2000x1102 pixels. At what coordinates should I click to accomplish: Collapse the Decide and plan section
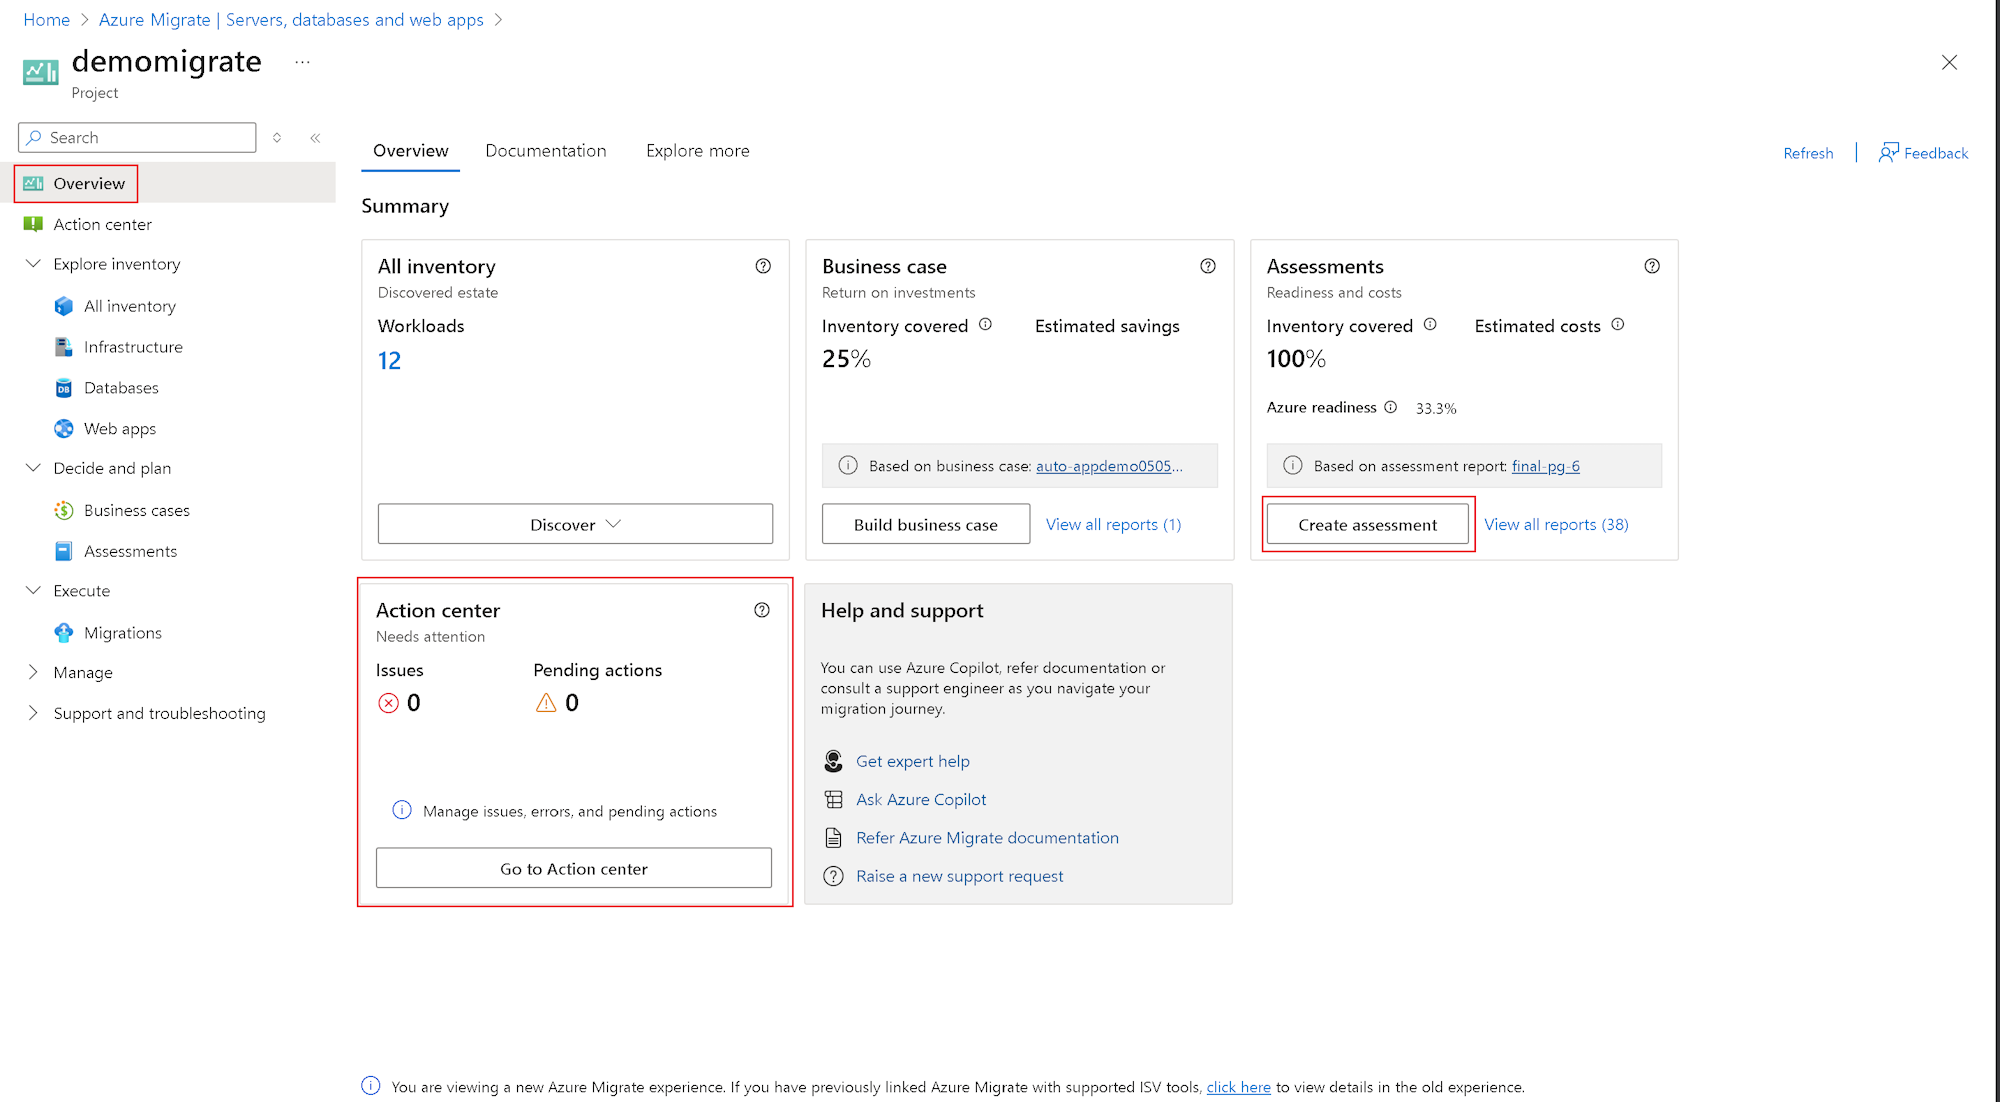coord(33,468)
